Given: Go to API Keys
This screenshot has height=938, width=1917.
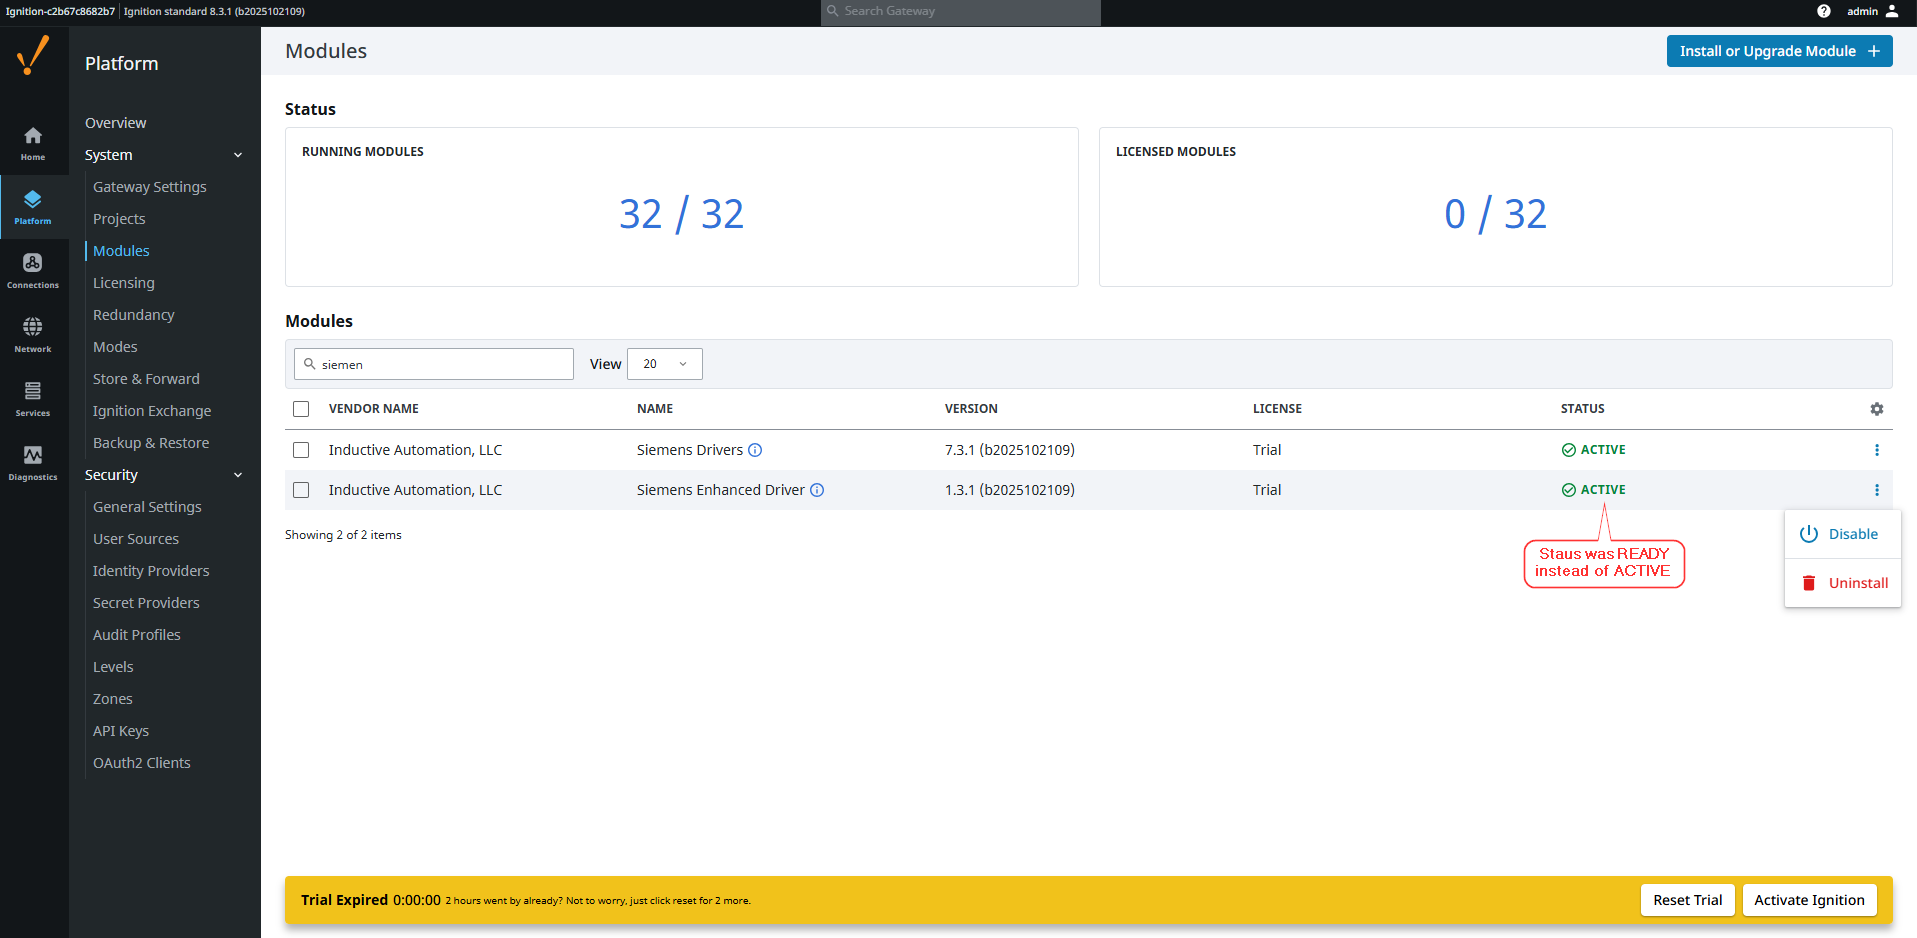Looking at the screenshot, I should pyautogui.click(x=121, y=731).
